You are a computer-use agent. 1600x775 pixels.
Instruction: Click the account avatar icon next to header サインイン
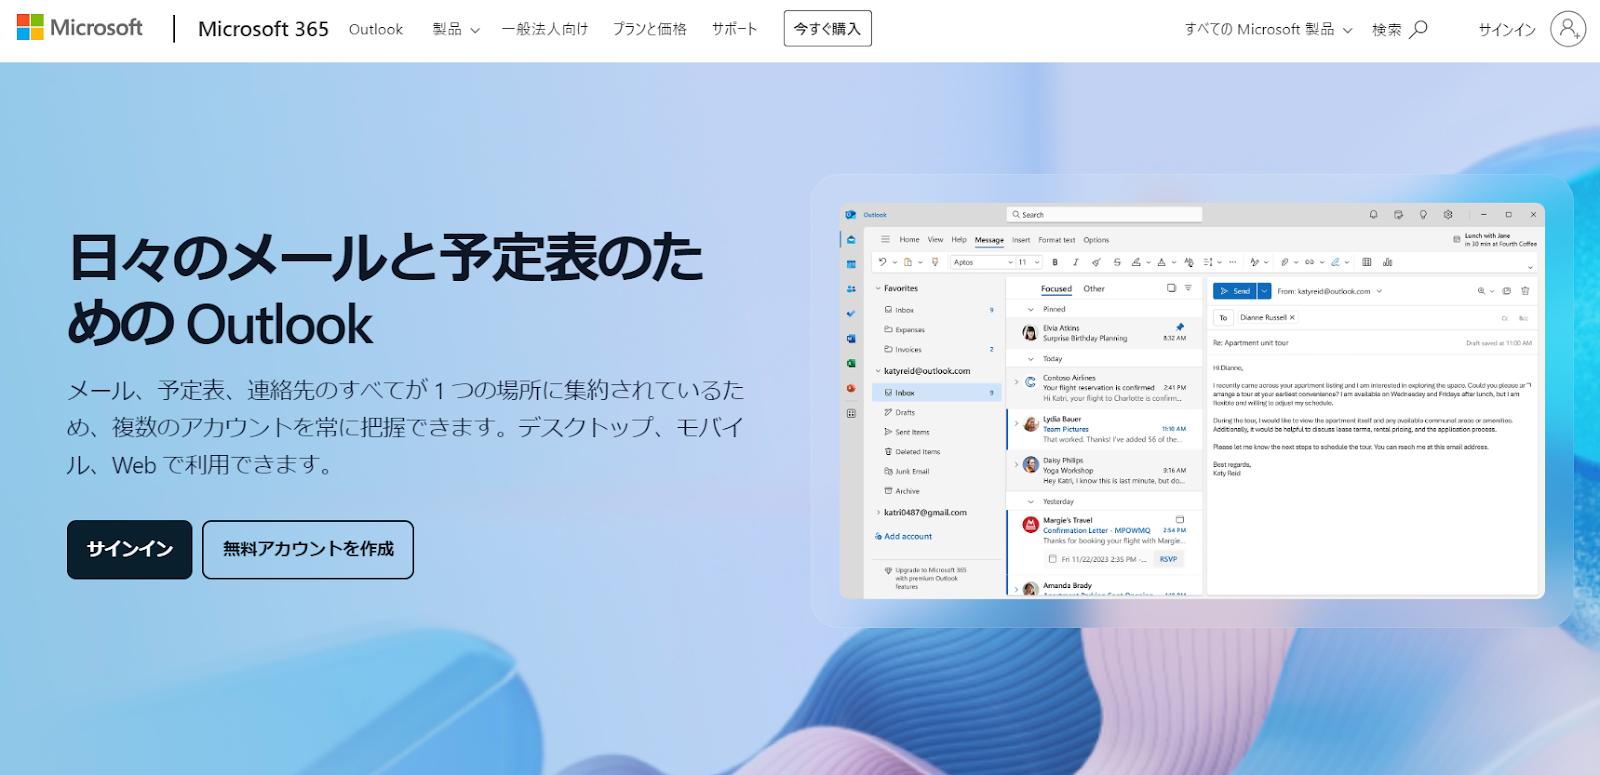pyautogui.click(x=1568, y=29)
